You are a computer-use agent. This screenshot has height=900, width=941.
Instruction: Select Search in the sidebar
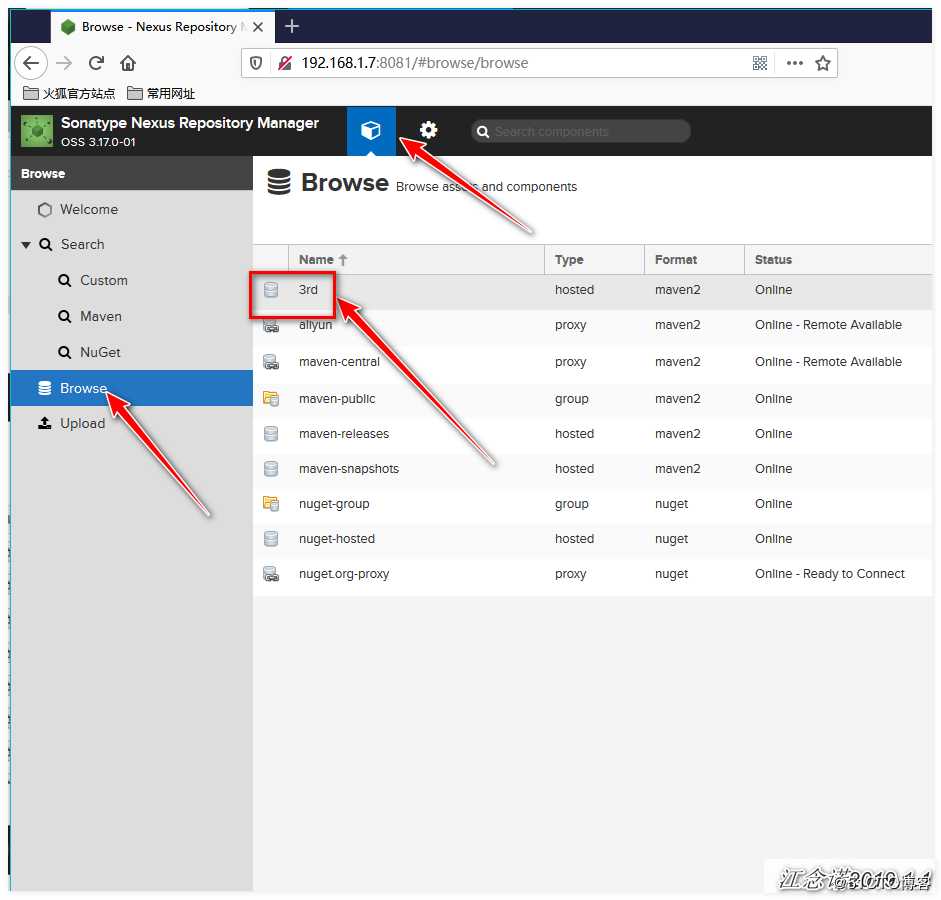[82, 244]
